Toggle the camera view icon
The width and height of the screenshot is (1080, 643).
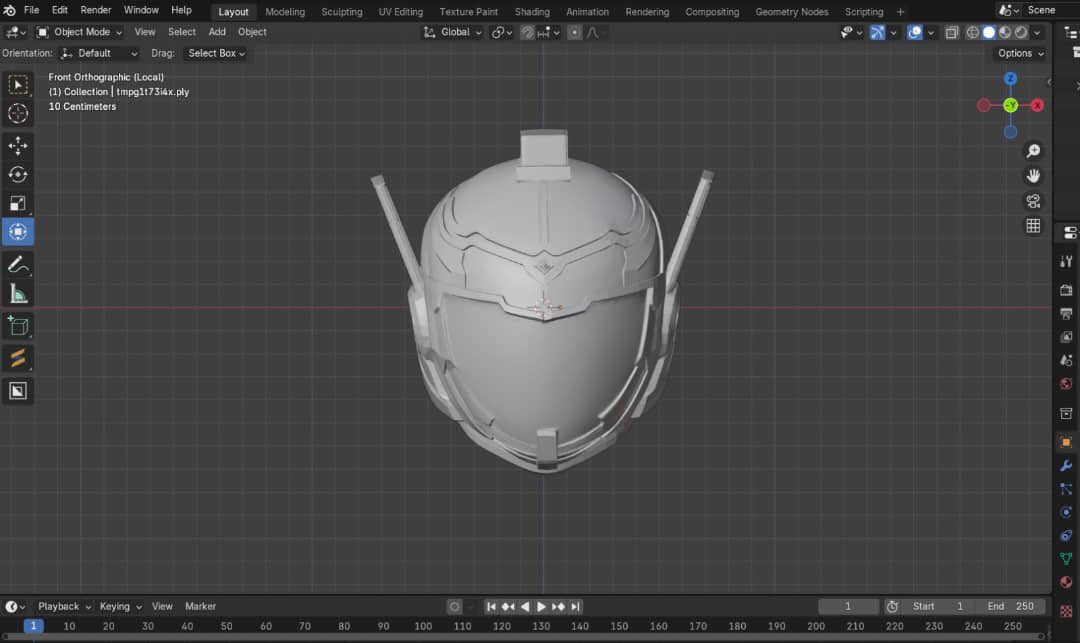(1033, 201)
